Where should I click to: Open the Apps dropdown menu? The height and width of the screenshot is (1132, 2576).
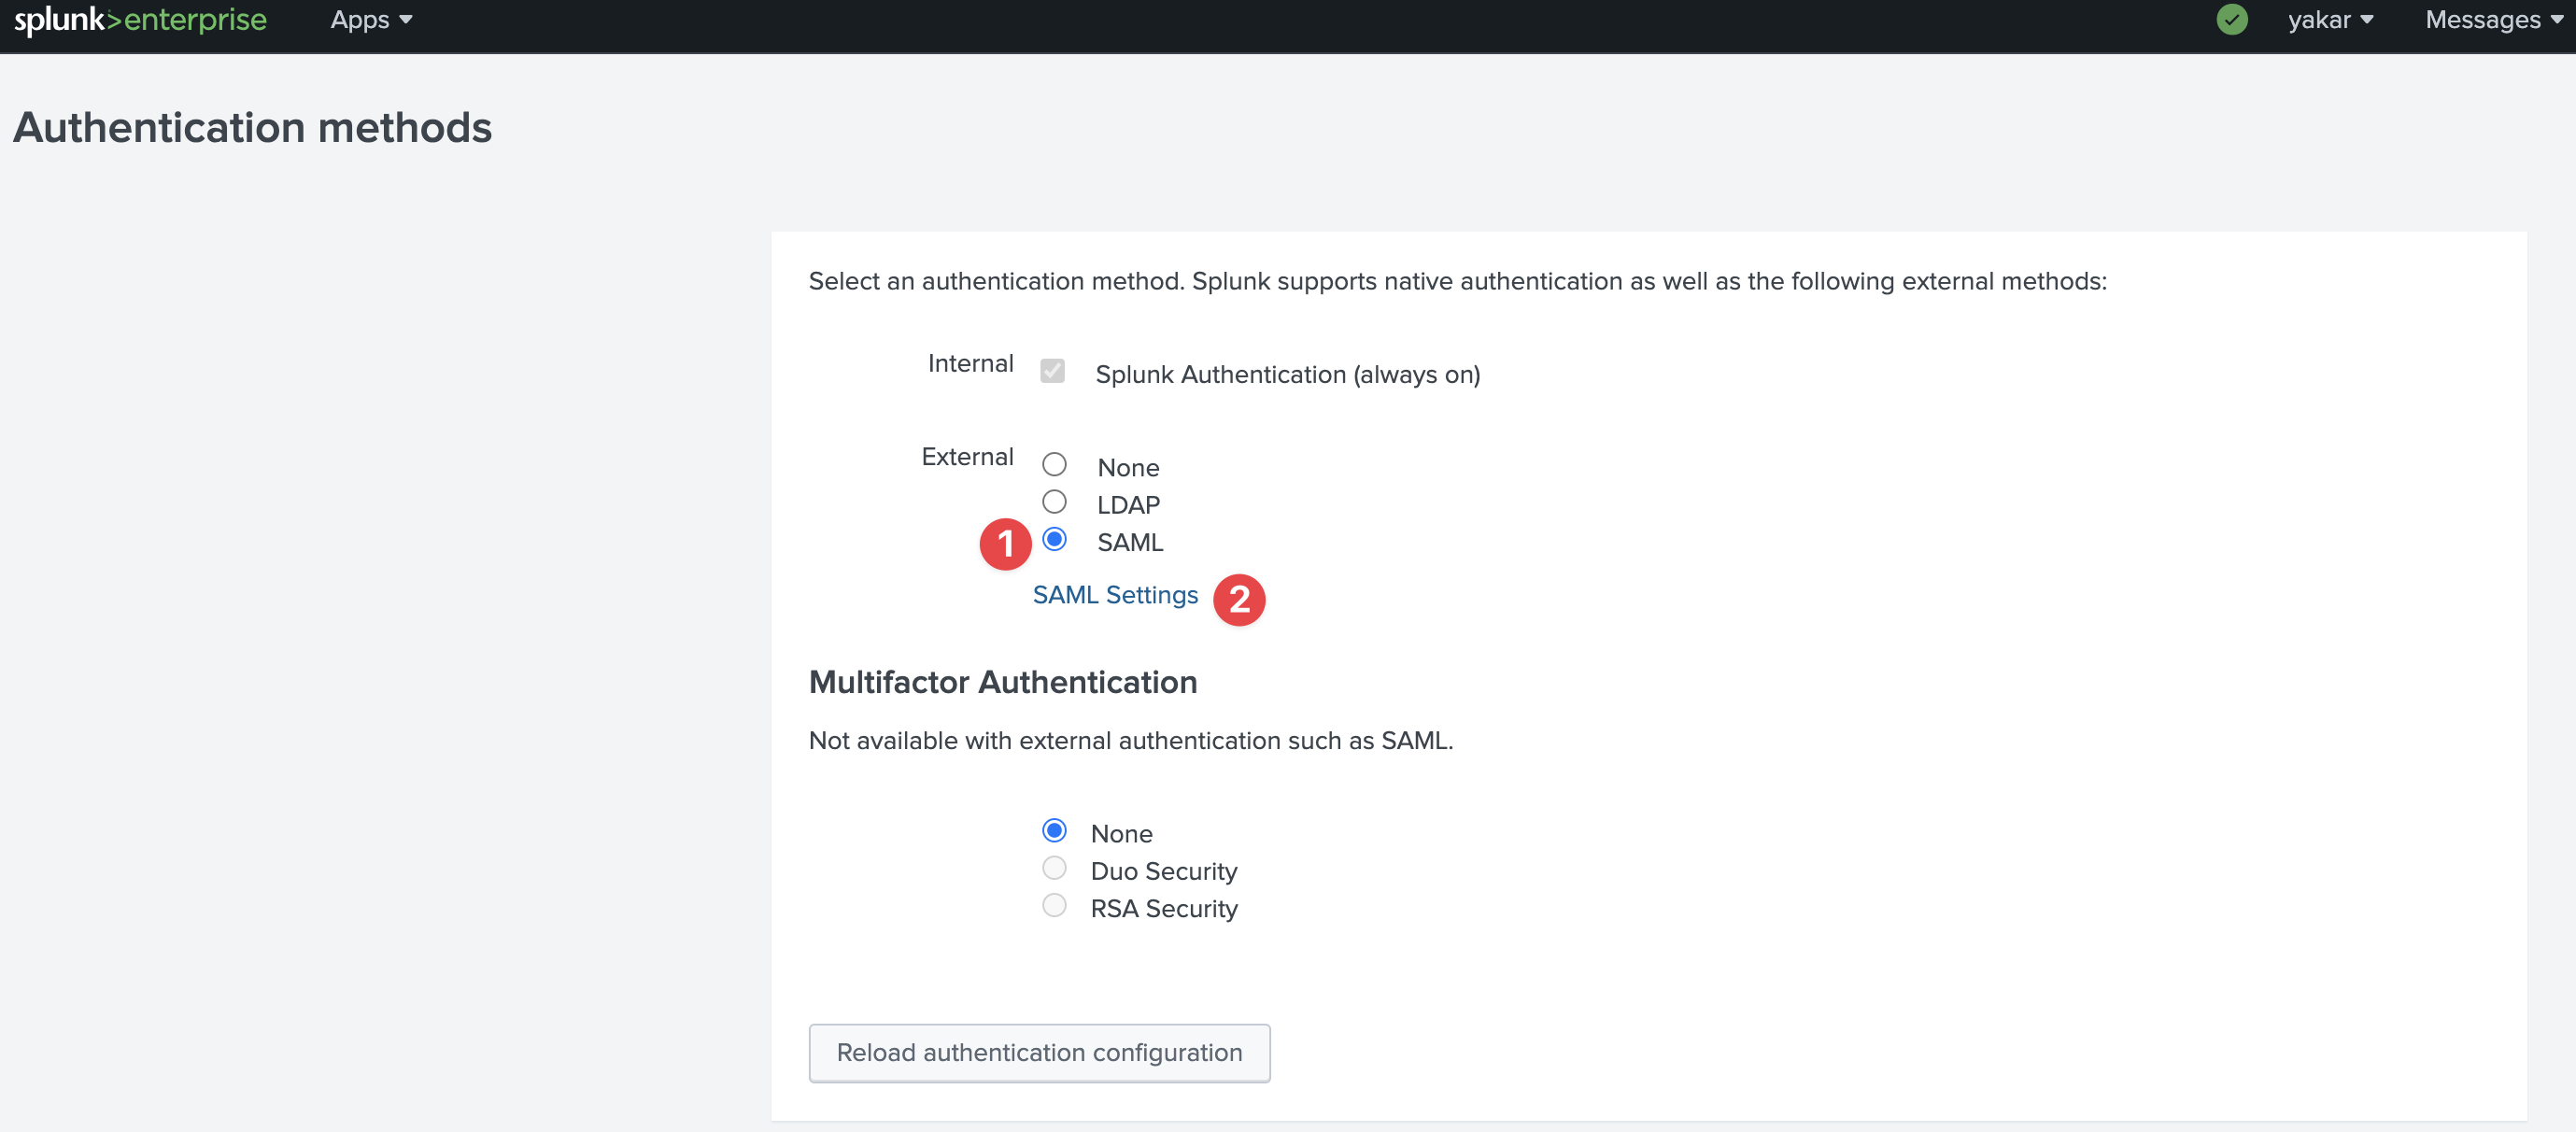(371, 20)
